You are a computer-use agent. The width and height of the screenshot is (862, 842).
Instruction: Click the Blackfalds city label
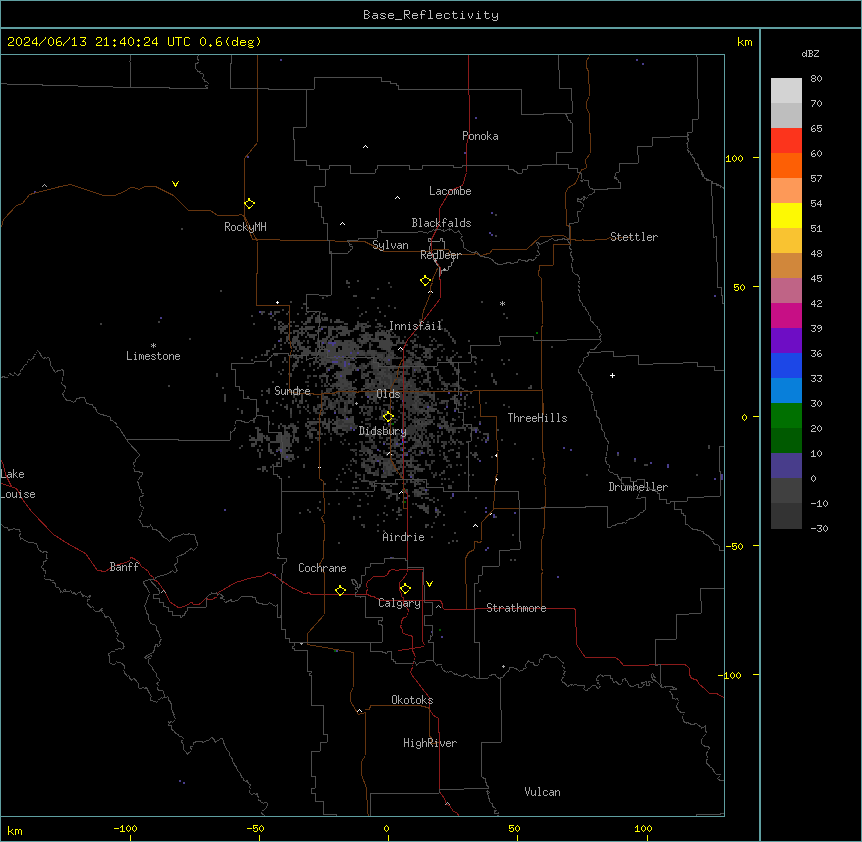click(x=441, y=223)
